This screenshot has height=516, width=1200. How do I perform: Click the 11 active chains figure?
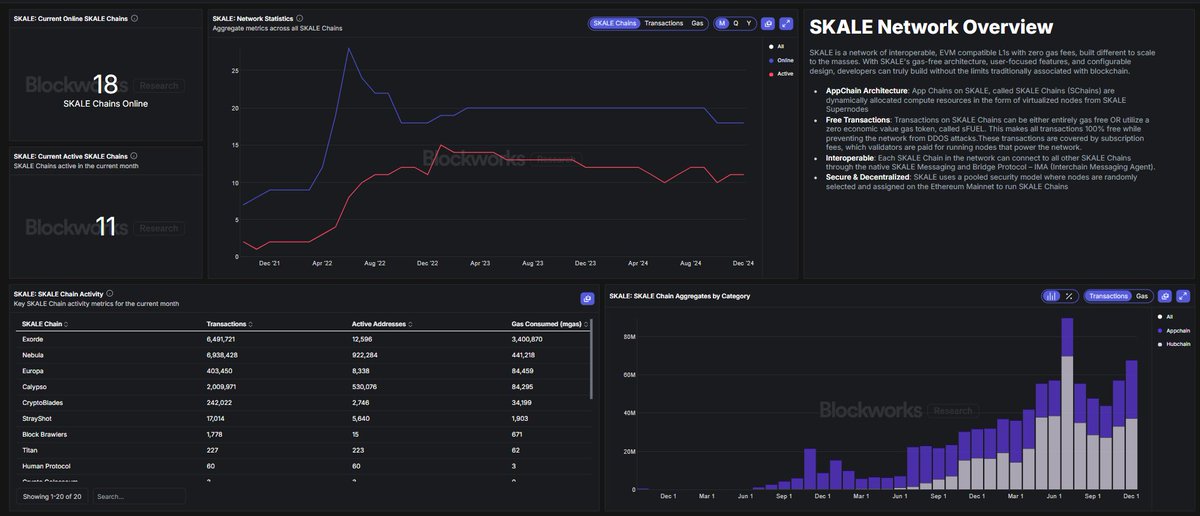tap(106, 227)
